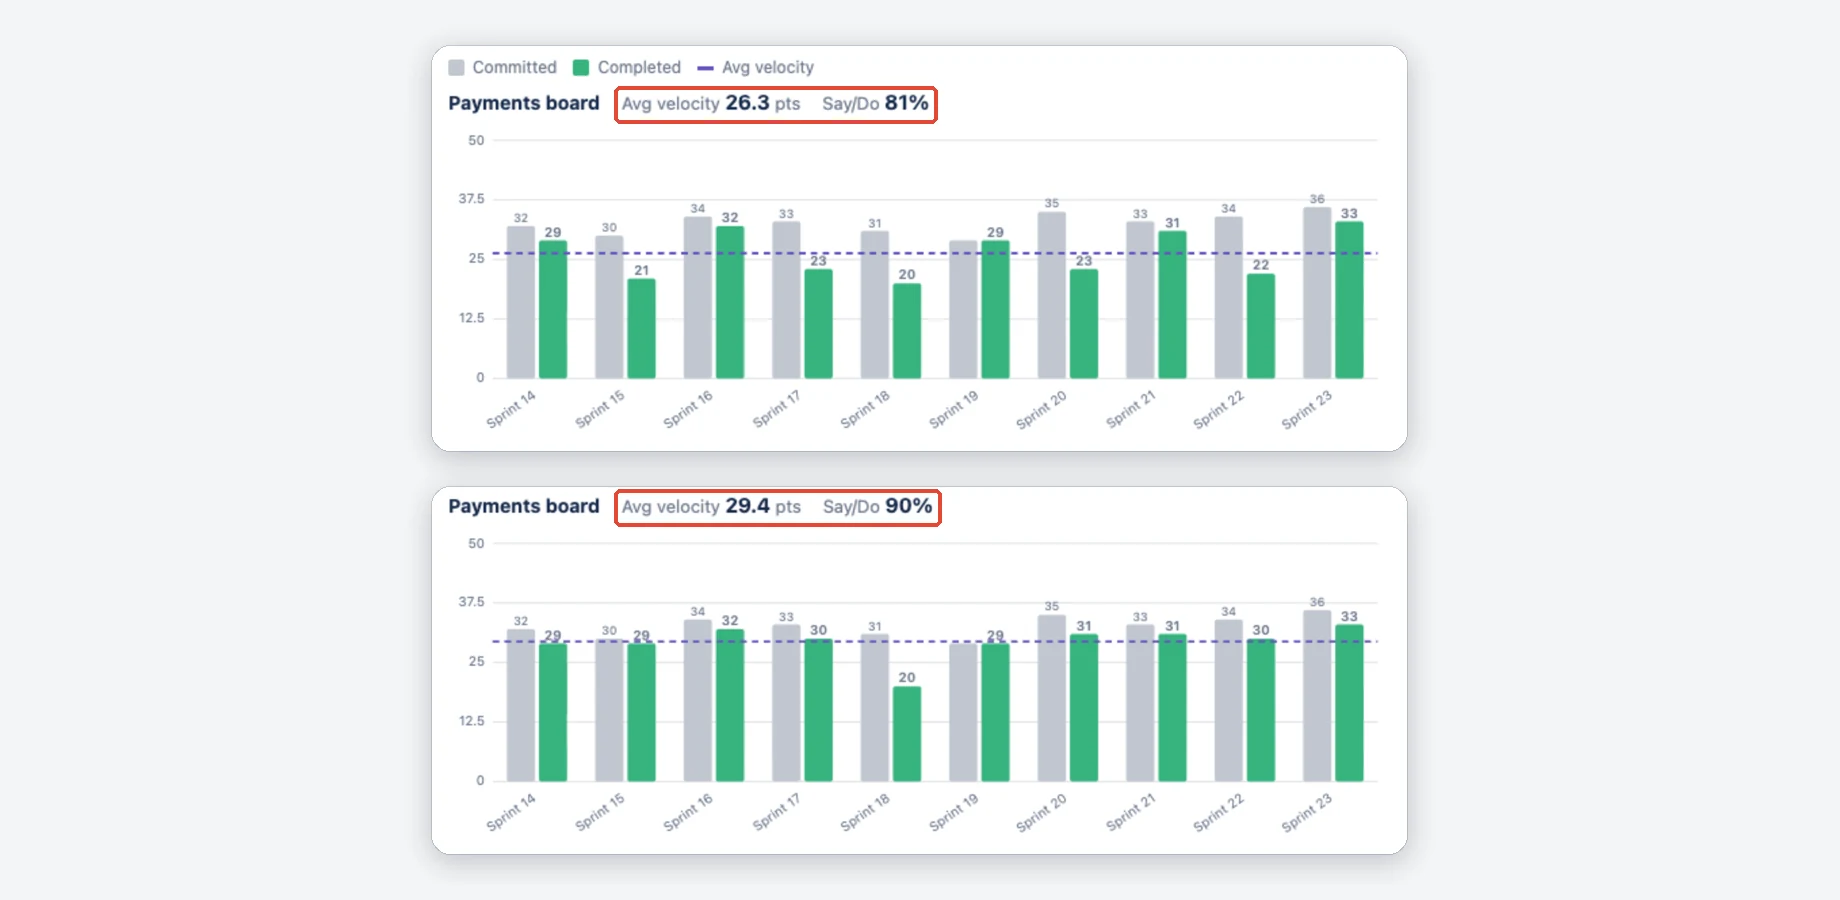Select Sprint 15 completed bar labeled 21
The height and width of the screenshot is (900, 1840).
[642, 328]
